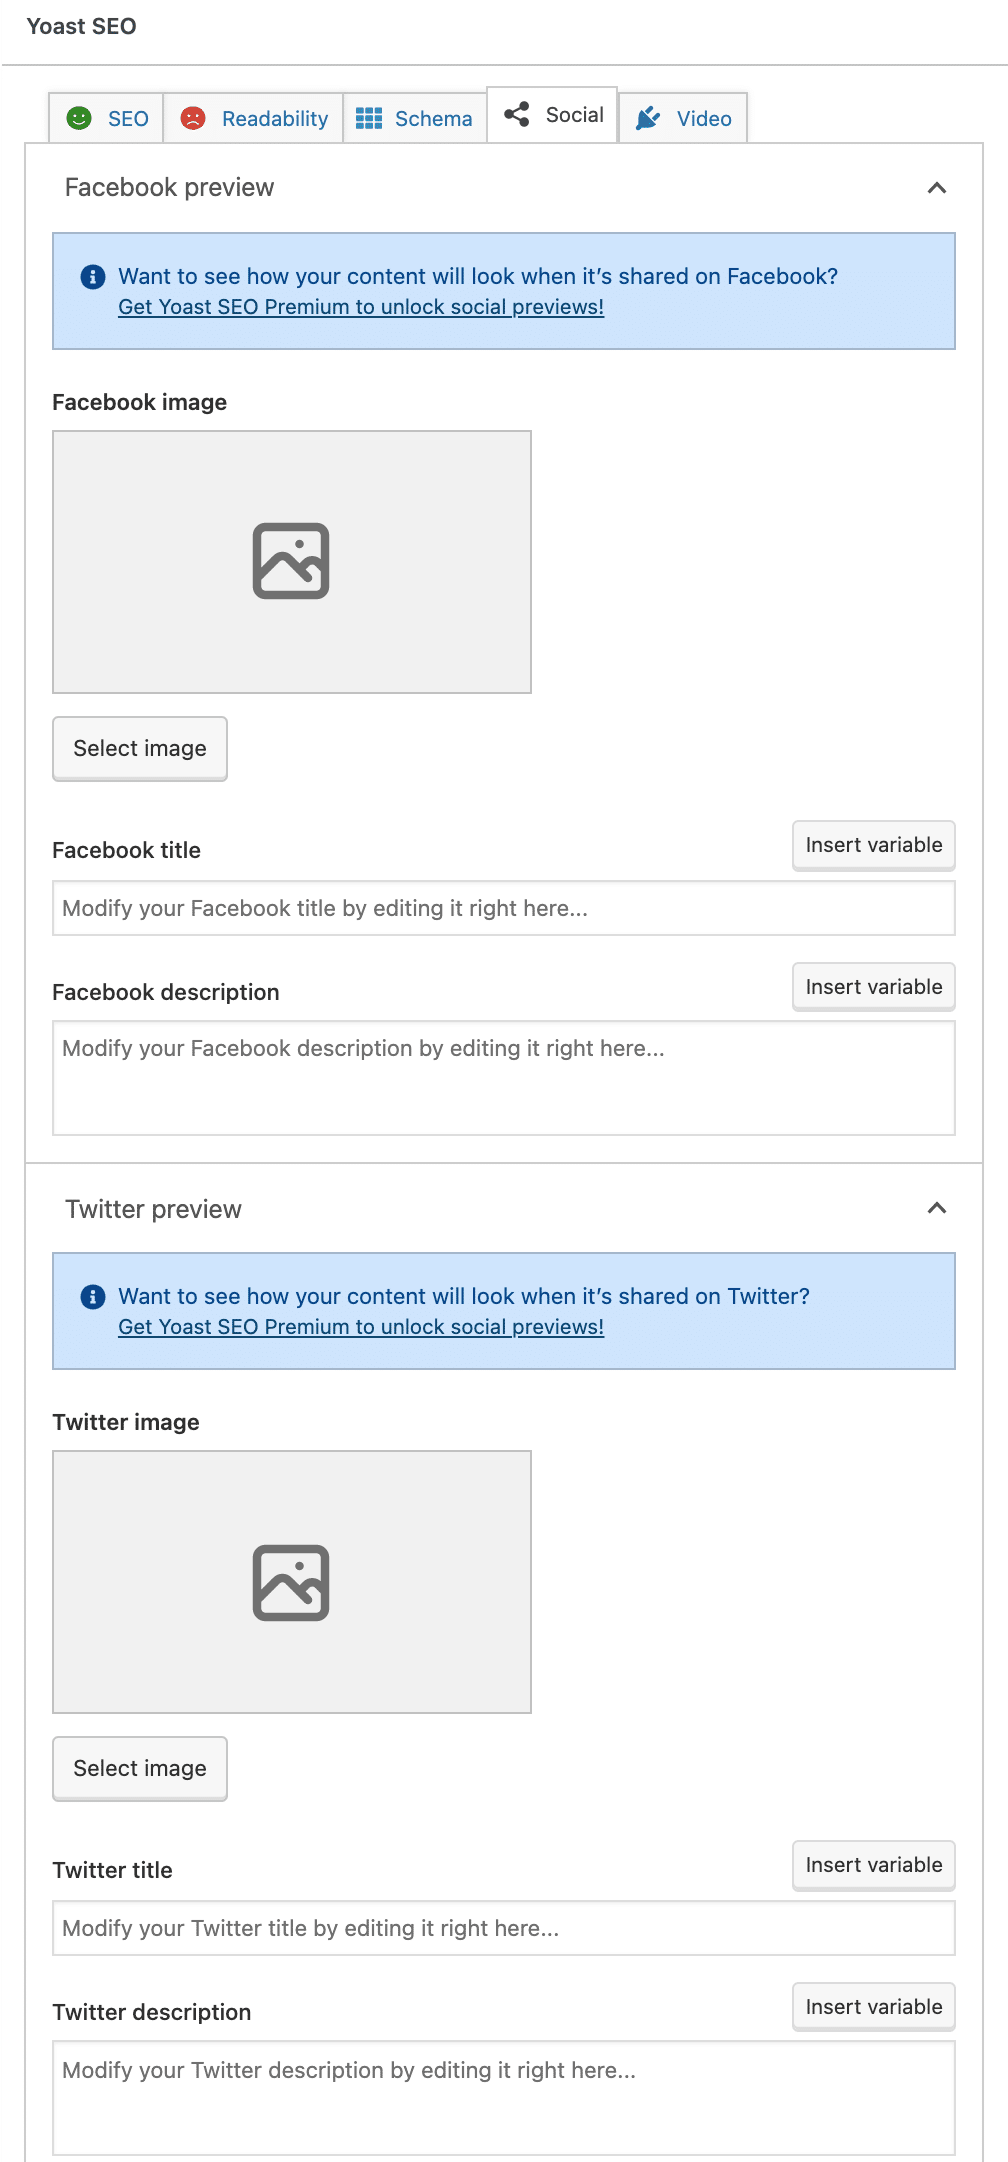The image size is (1008, 2162).
Task: Collapse the Facebook preview section
Action: pyautogui.click(x=936, y=187)
